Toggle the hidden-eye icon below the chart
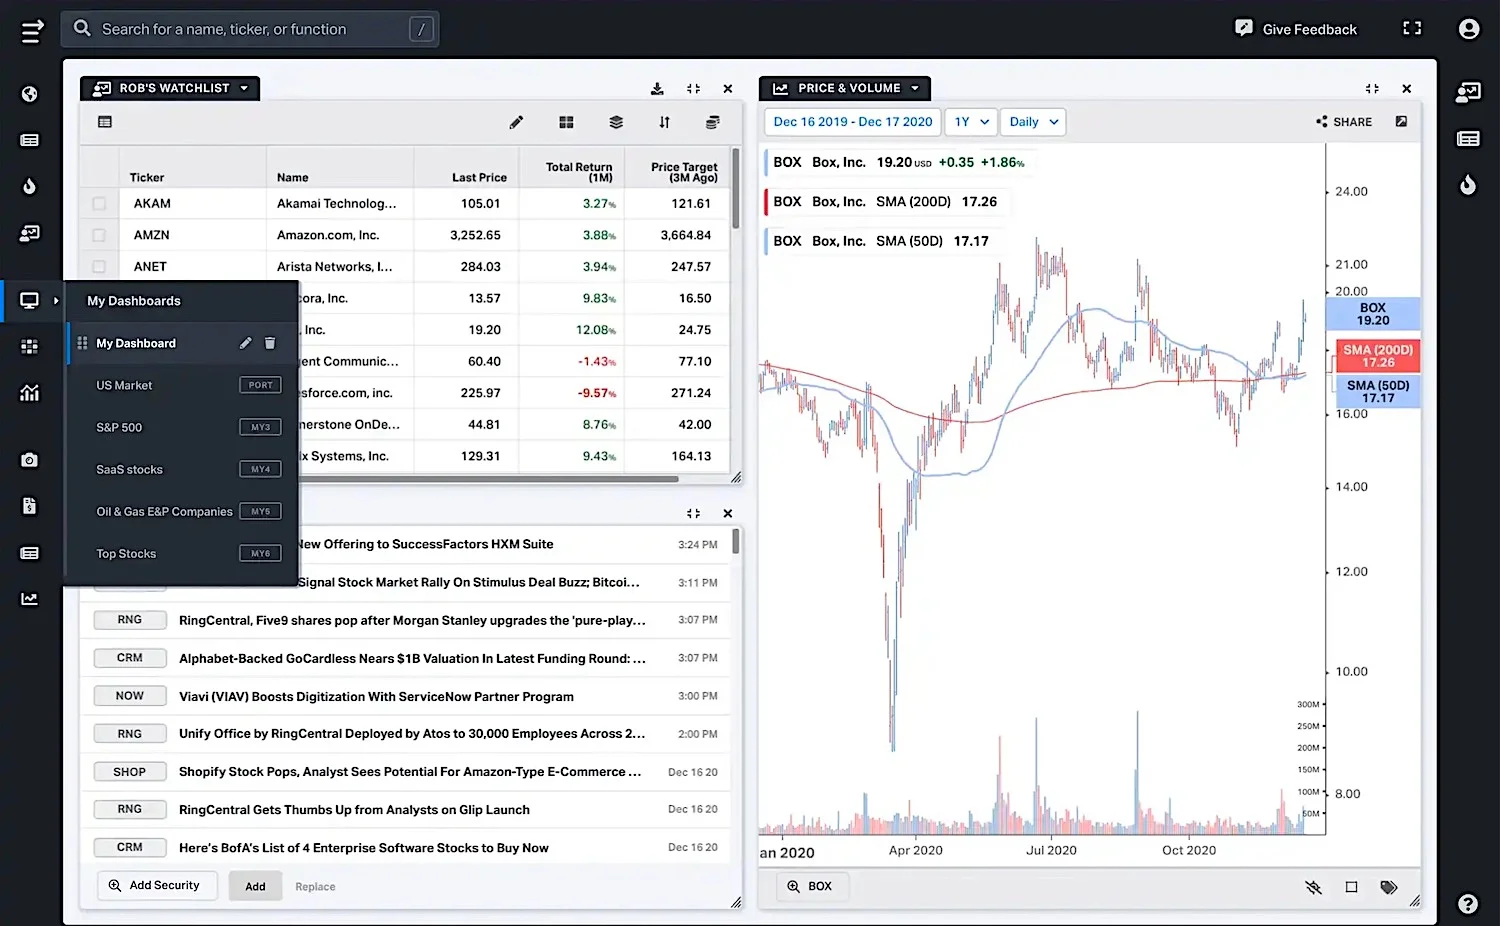Viewport: 1500px width, 926px height. [1314, 887]
